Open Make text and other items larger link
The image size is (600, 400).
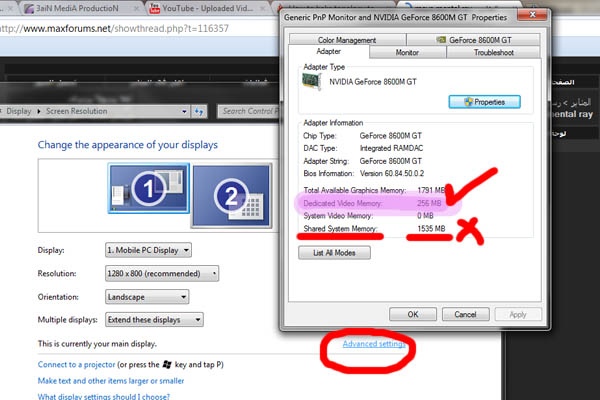pos(111,381)
